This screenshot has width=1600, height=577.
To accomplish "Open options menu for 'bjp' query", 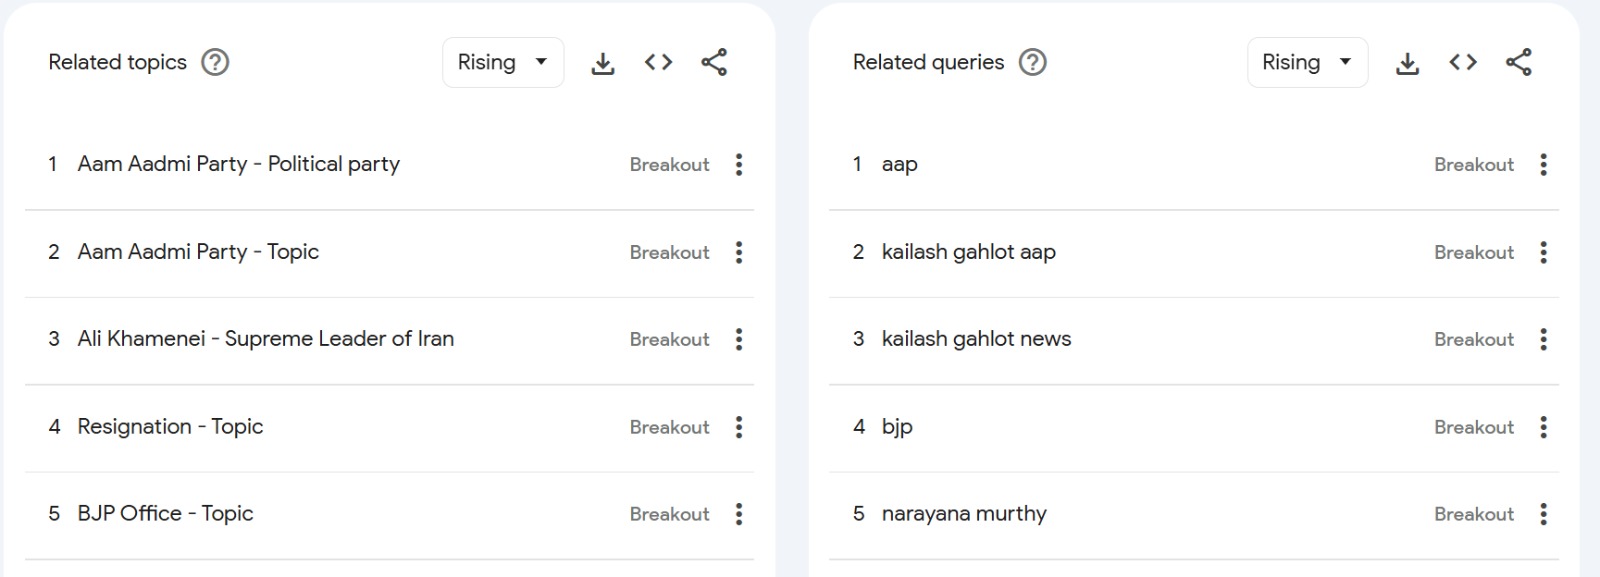I will tap(1543, 428).
